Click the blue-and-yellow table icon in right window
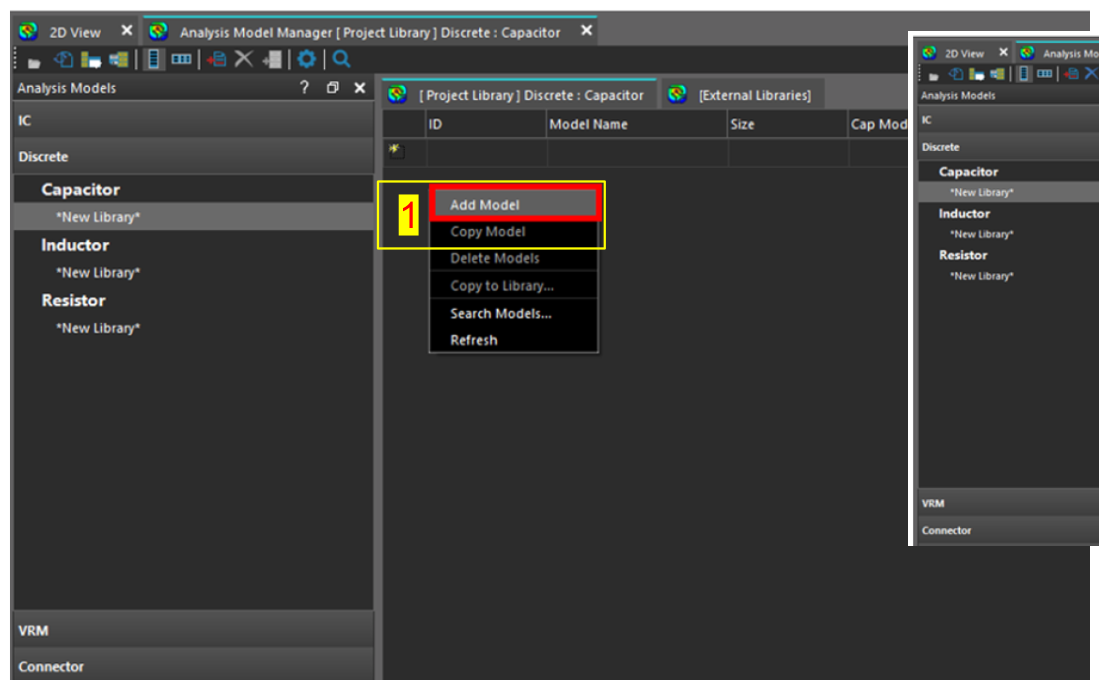 [x=997, y=74]
